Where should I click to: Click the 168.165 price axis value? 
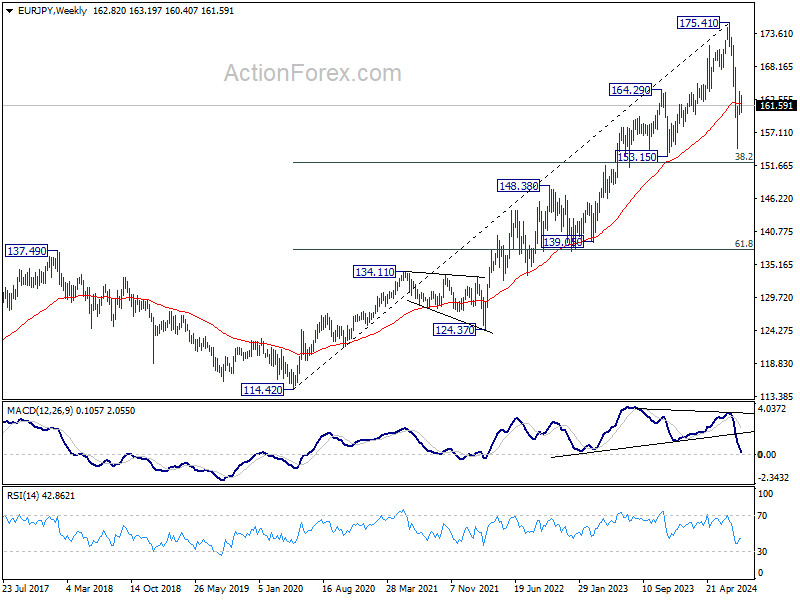click(777, 67)
